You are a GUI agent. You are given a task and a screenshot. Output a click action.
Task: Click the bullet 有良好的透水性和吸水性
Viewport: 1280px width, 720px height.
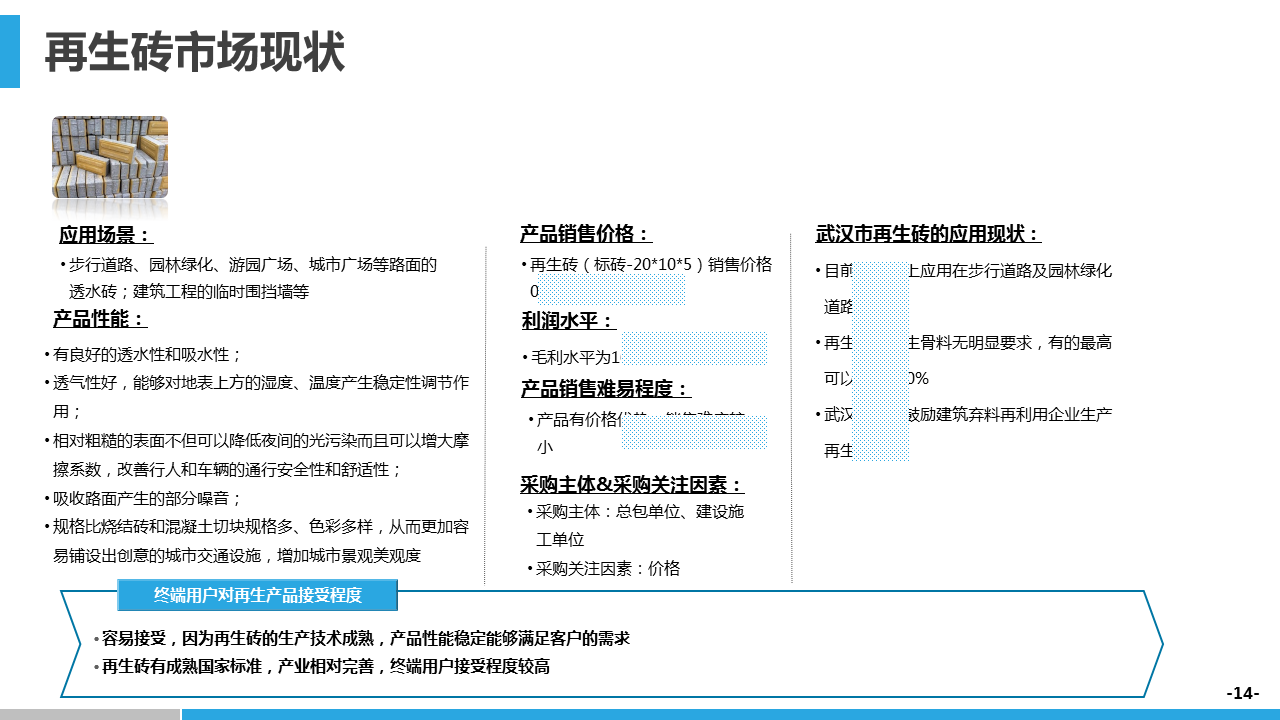point(147,354)
